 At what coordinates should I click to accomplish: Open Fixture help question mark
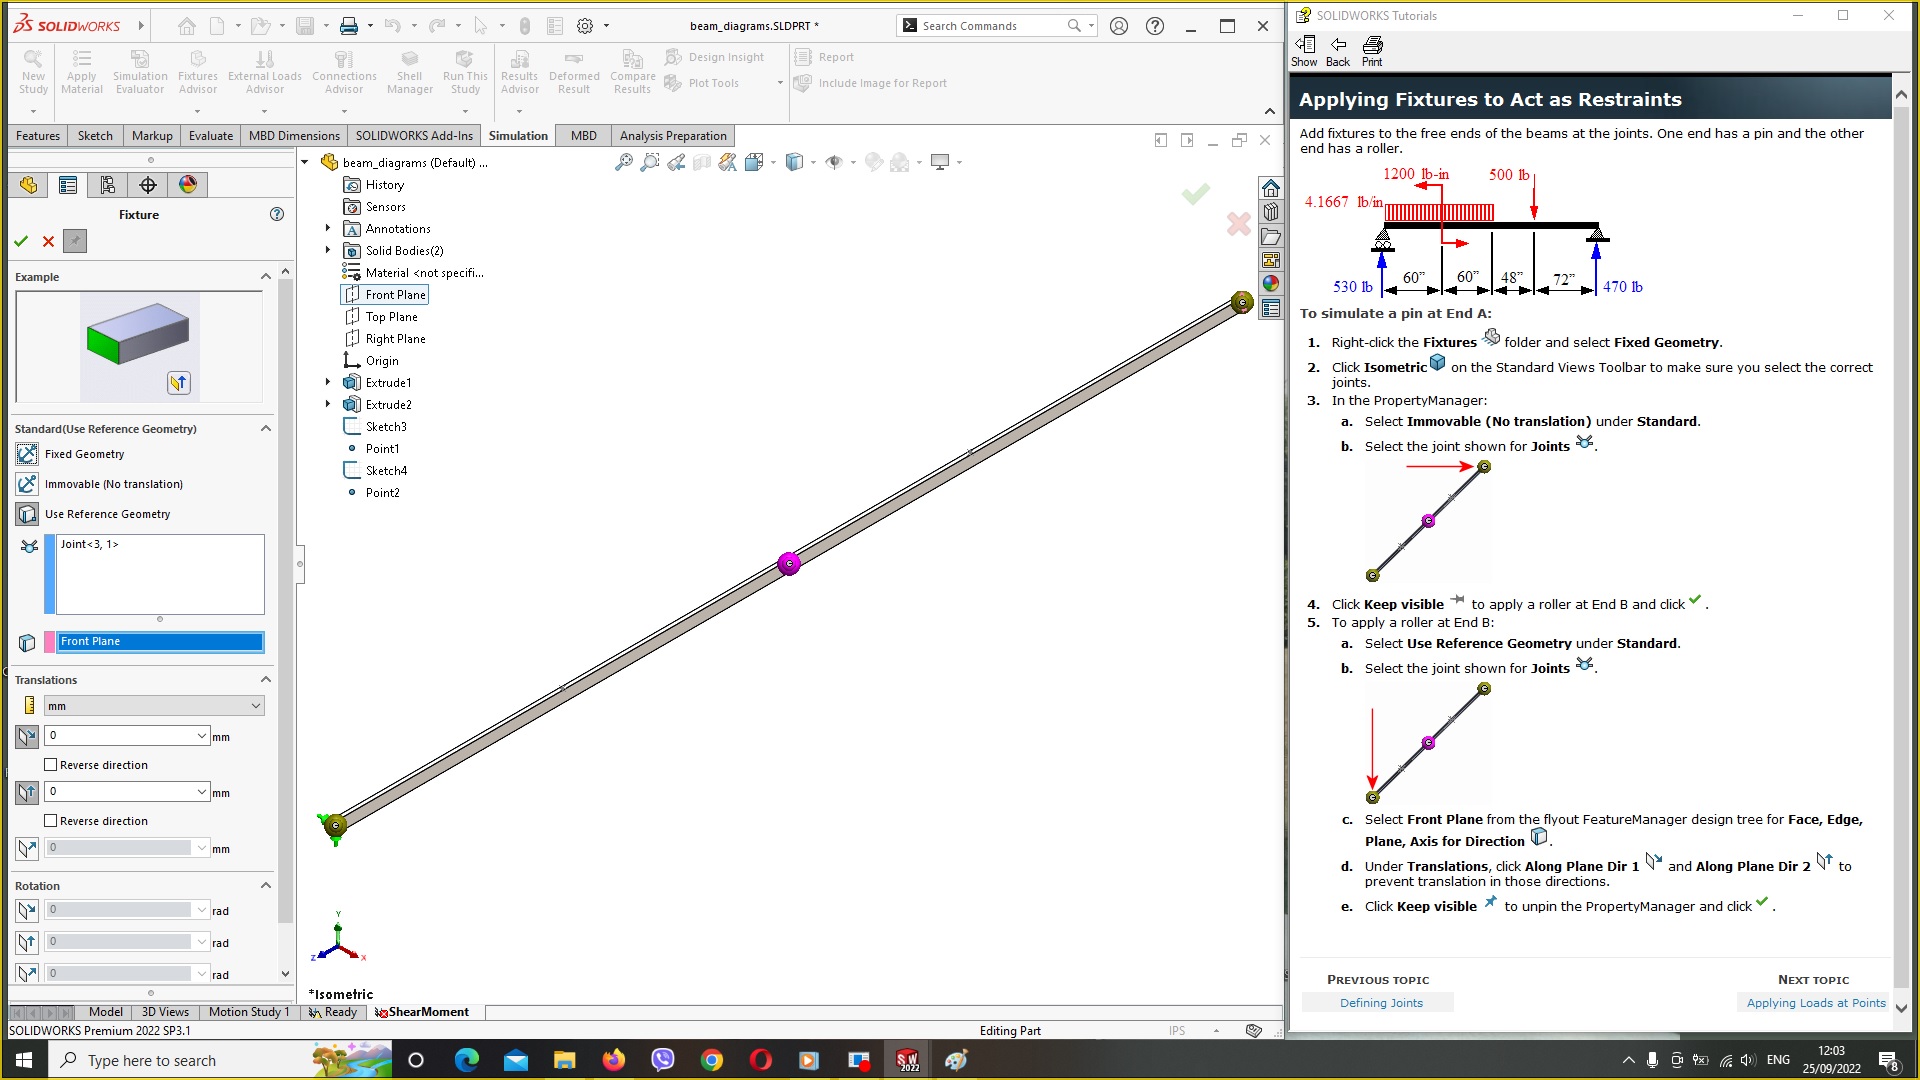[x=277, y=214]
